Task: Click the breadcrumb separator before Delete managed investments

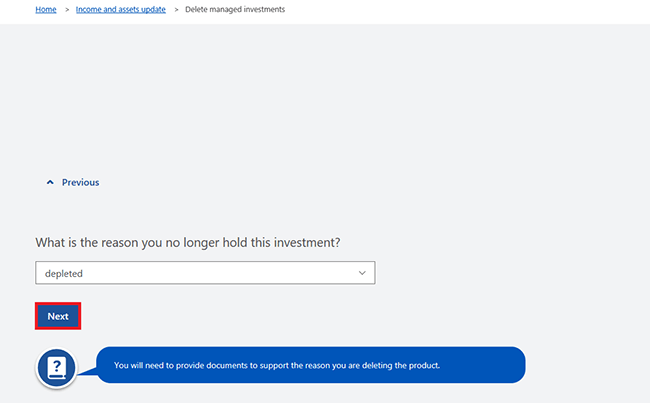Action: [176, 10]
